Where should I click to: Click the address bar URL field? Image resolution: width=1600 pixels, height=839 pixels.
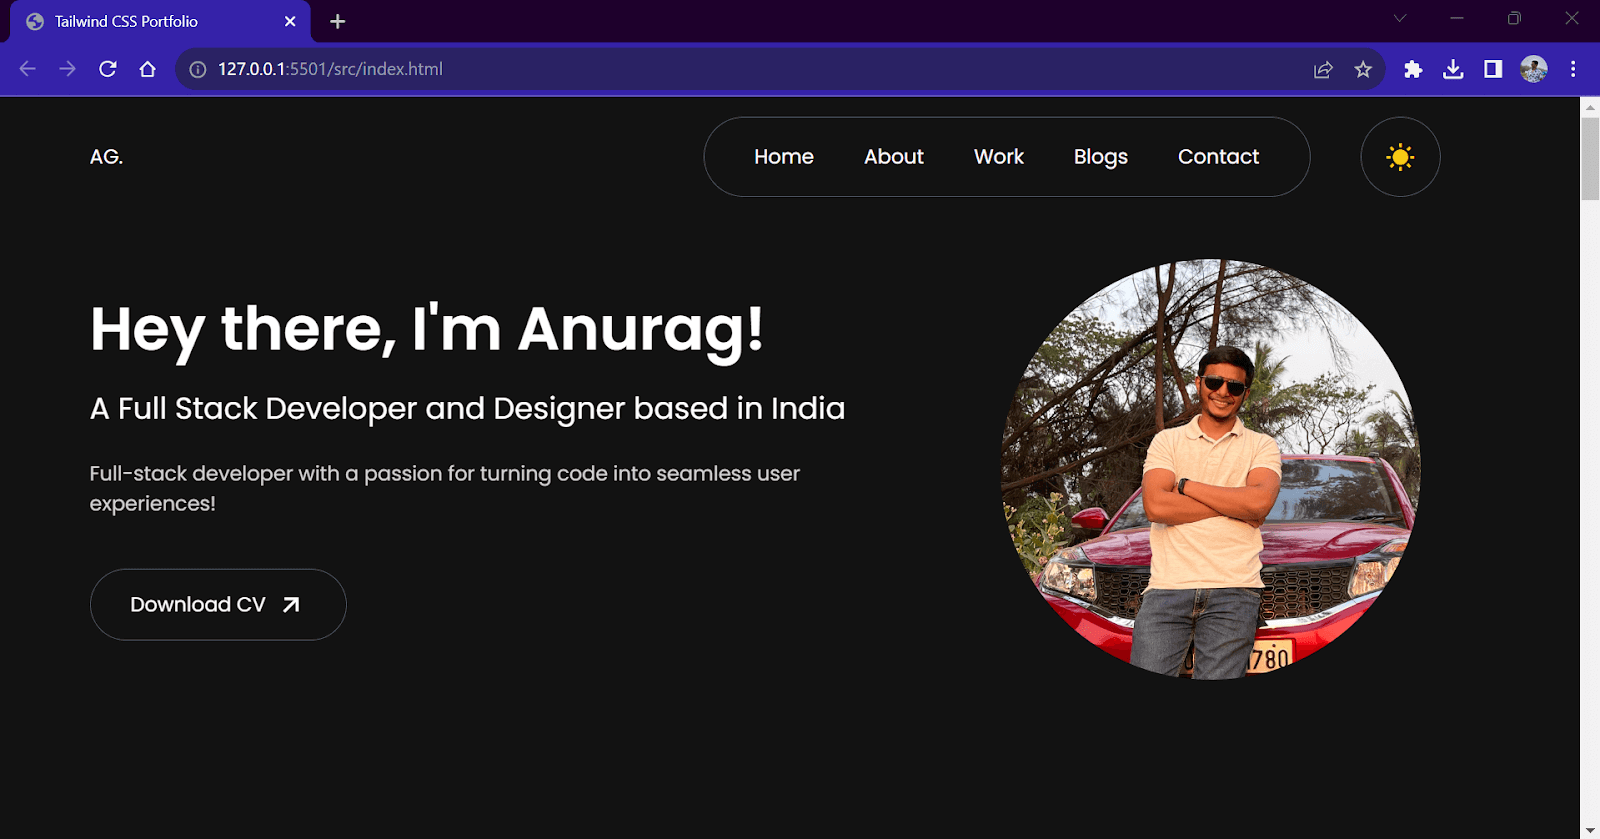coord(700,69)
